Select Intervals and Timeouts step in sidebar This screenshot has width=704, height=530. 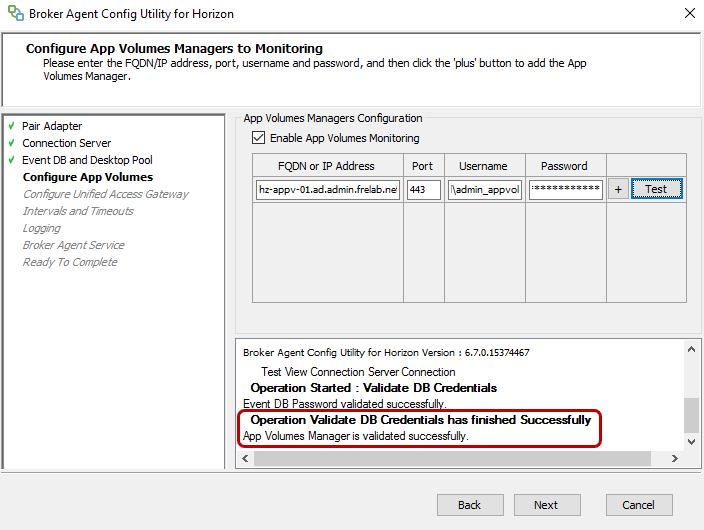pos(78,211)
